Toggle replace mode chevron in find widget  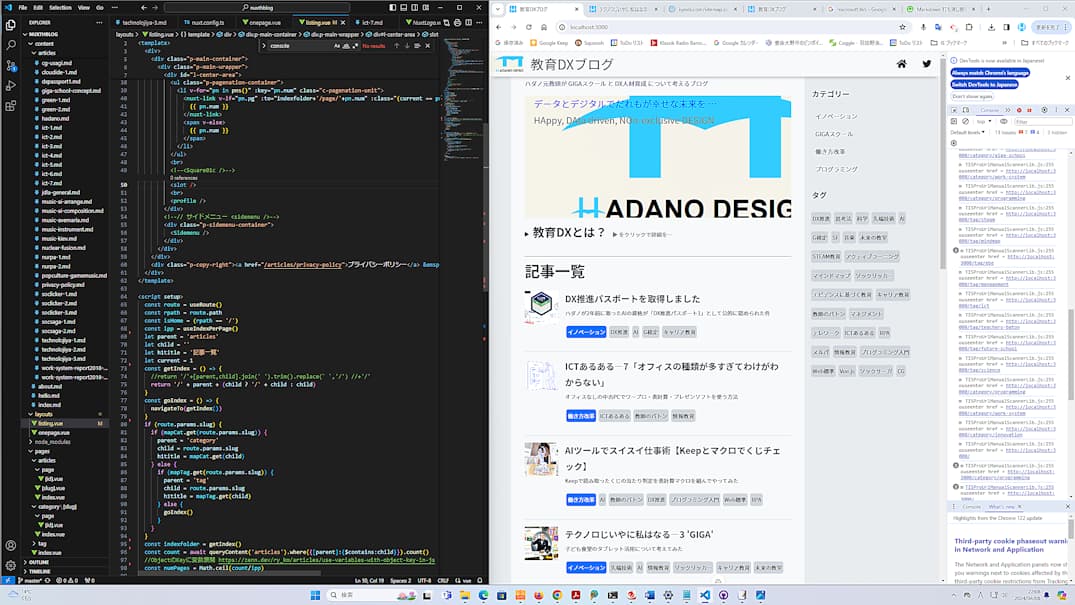point(264,46)
